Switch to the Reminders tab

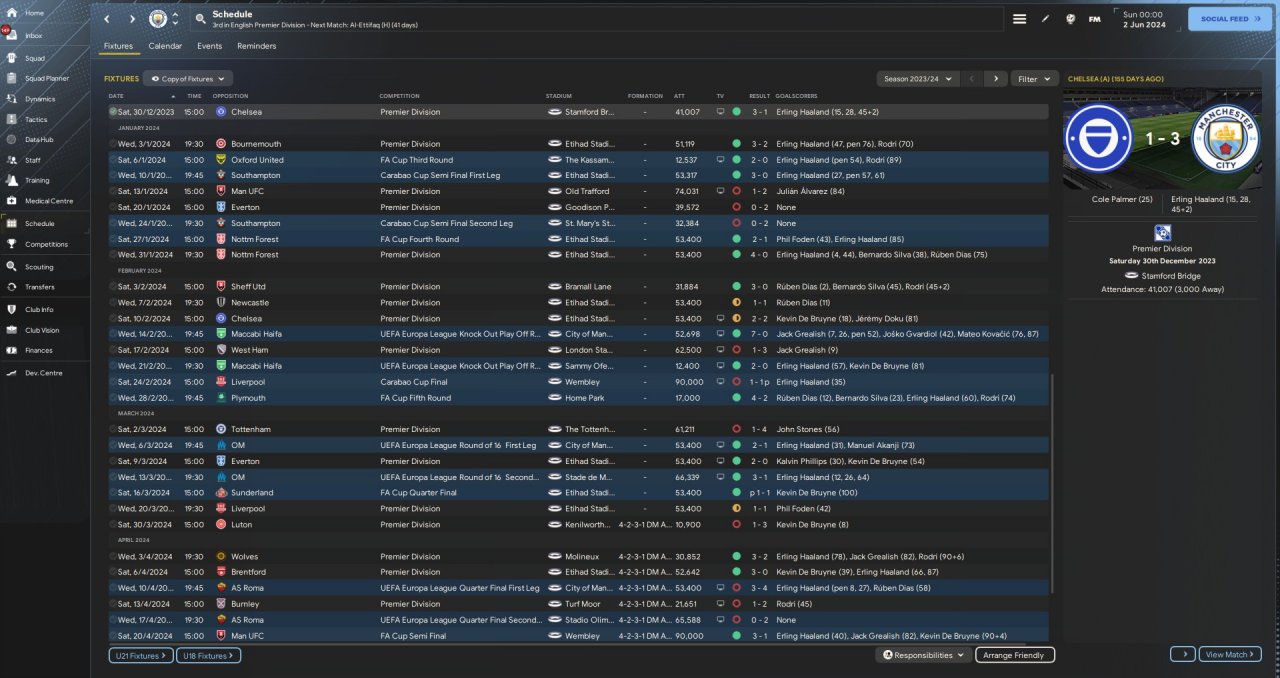click(x=257, y=46)
